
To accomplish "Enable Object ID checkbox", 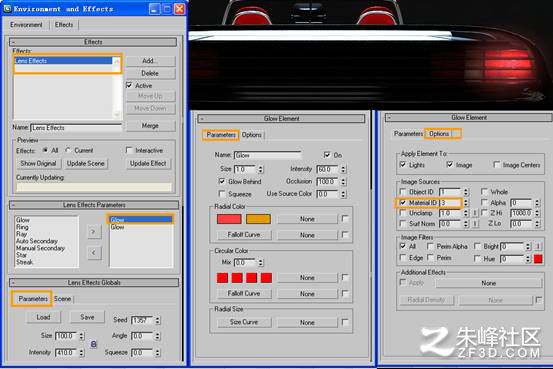I will [403, 192].
